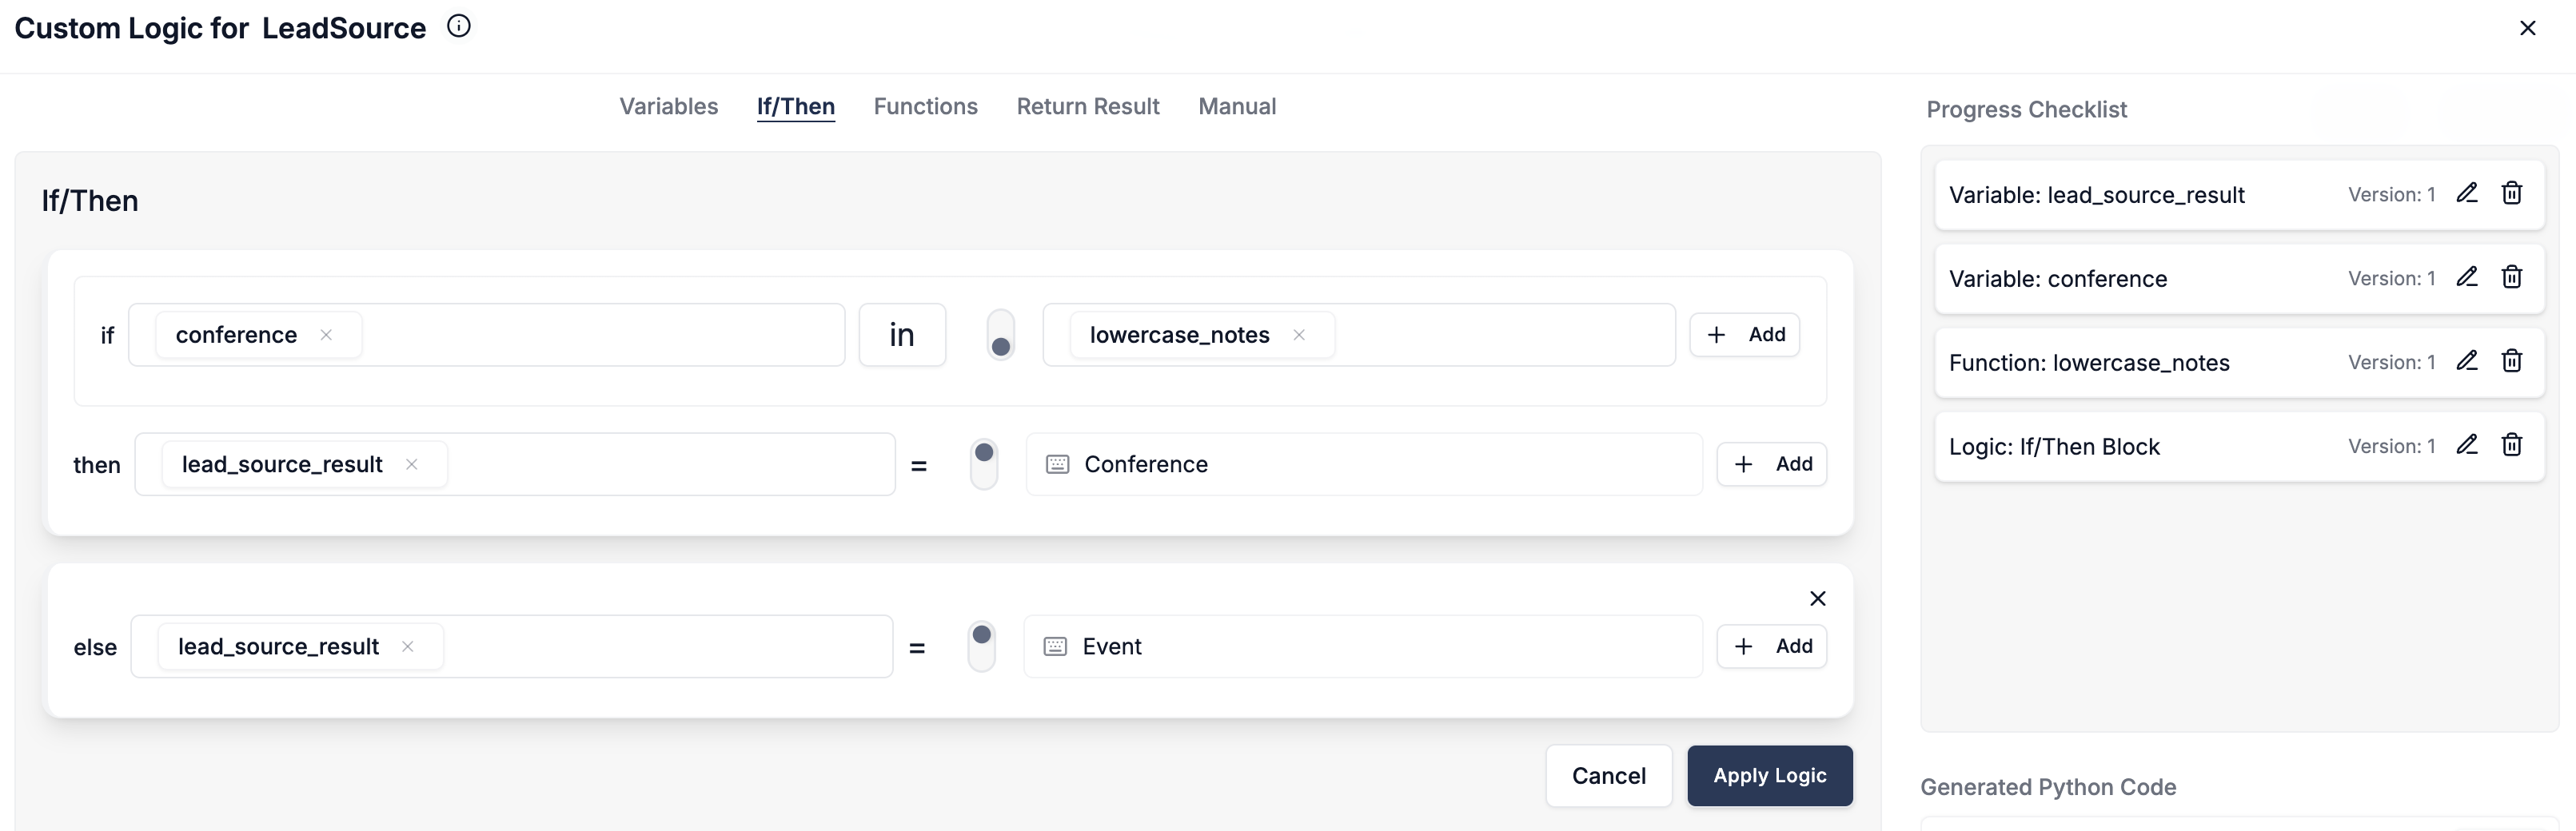Click the Apply Logic button
The width and height of the screenshot is (2576, 831).
(x=1768, y=775)
